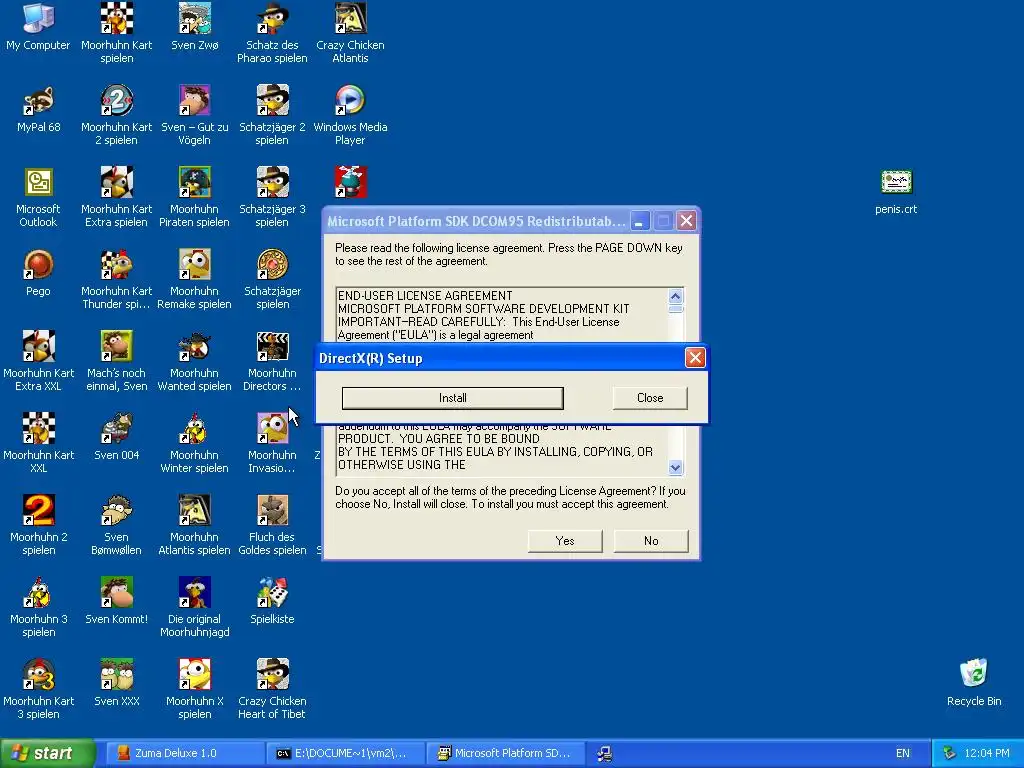Select Schatzjäger spielen icon

[272, 280]
